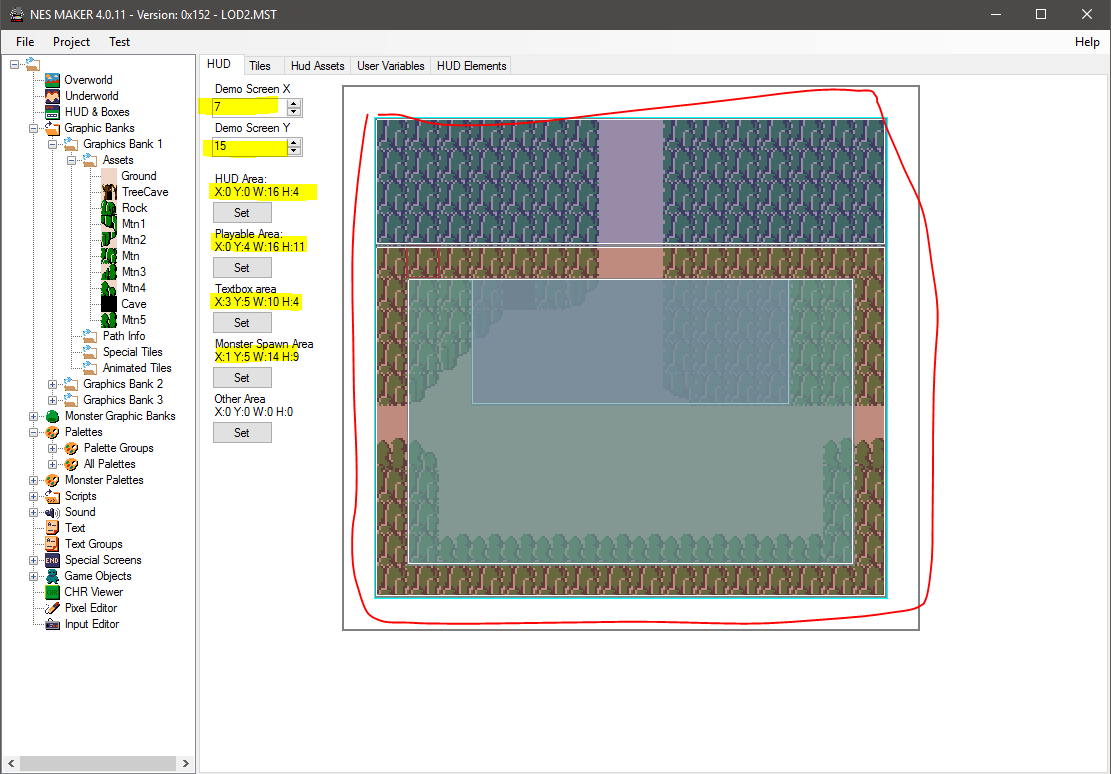1111x774 pixels.
Task: Click the Mtn5 asset tile icon
Action: pyautogui.click(x=109, y=320)
